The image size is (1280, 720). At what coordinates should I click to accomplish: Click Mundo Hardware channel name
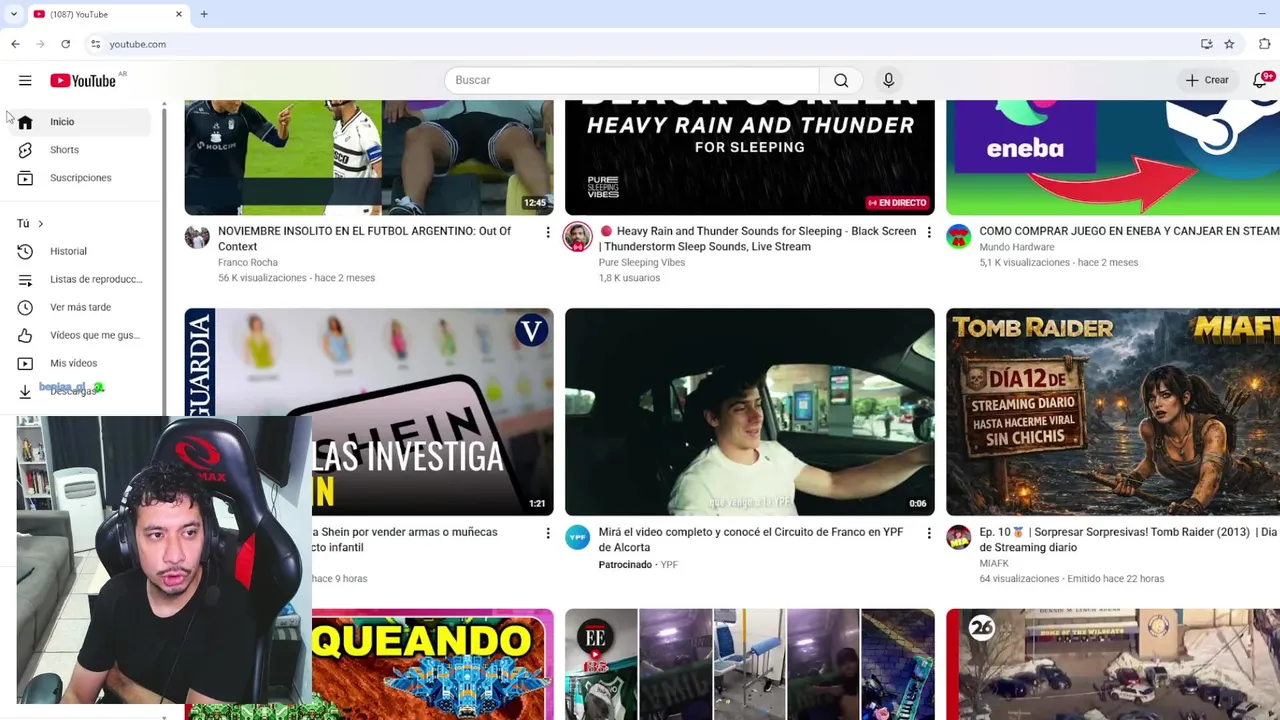tap(1017, 247)
